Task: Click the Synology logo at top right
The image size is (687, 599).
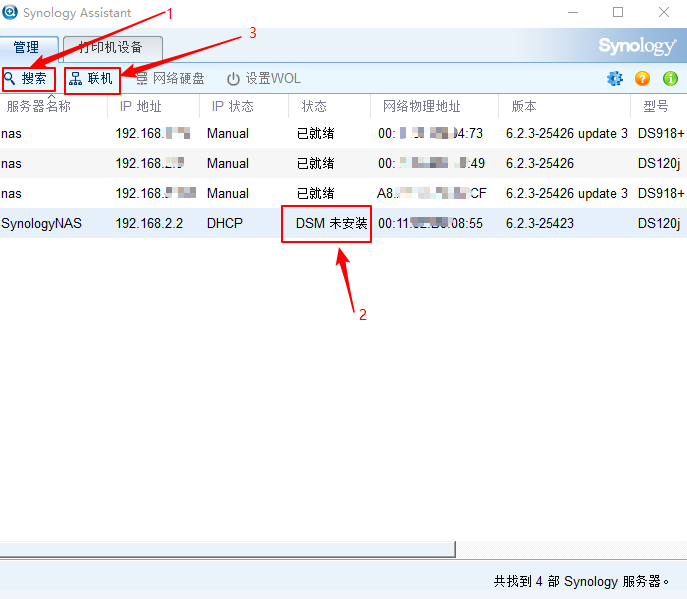Action: (x=637, y=46)
